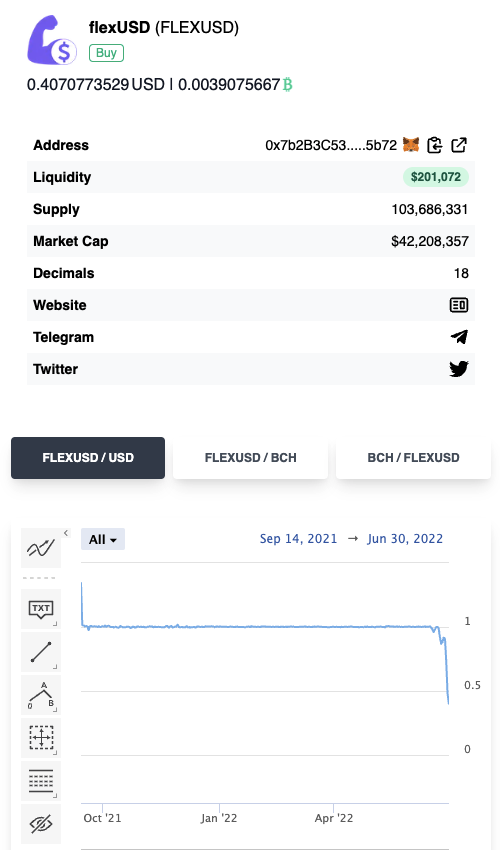This screenshot has width=500, height=850.
Task: Switch to the FLEXUSD / BCH tab
Action: (x=251, y=458)
